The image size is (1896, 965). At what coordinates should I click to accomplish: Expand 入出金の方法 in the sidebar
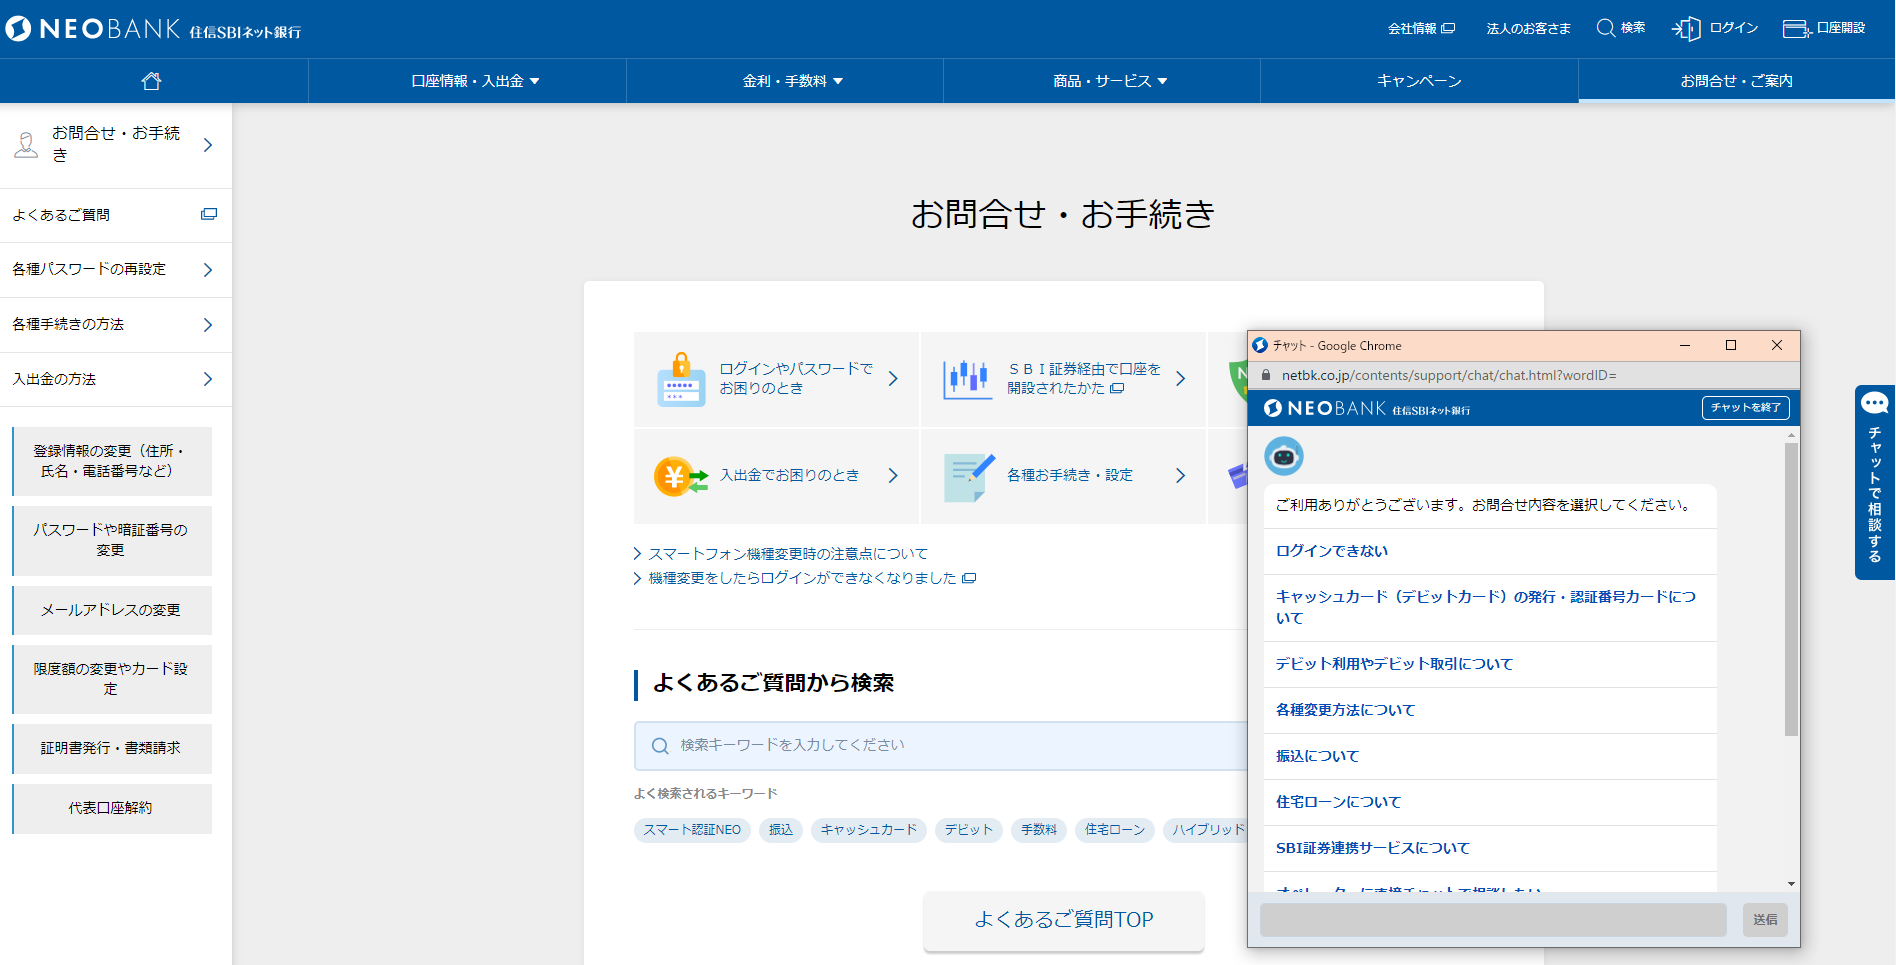116,380
